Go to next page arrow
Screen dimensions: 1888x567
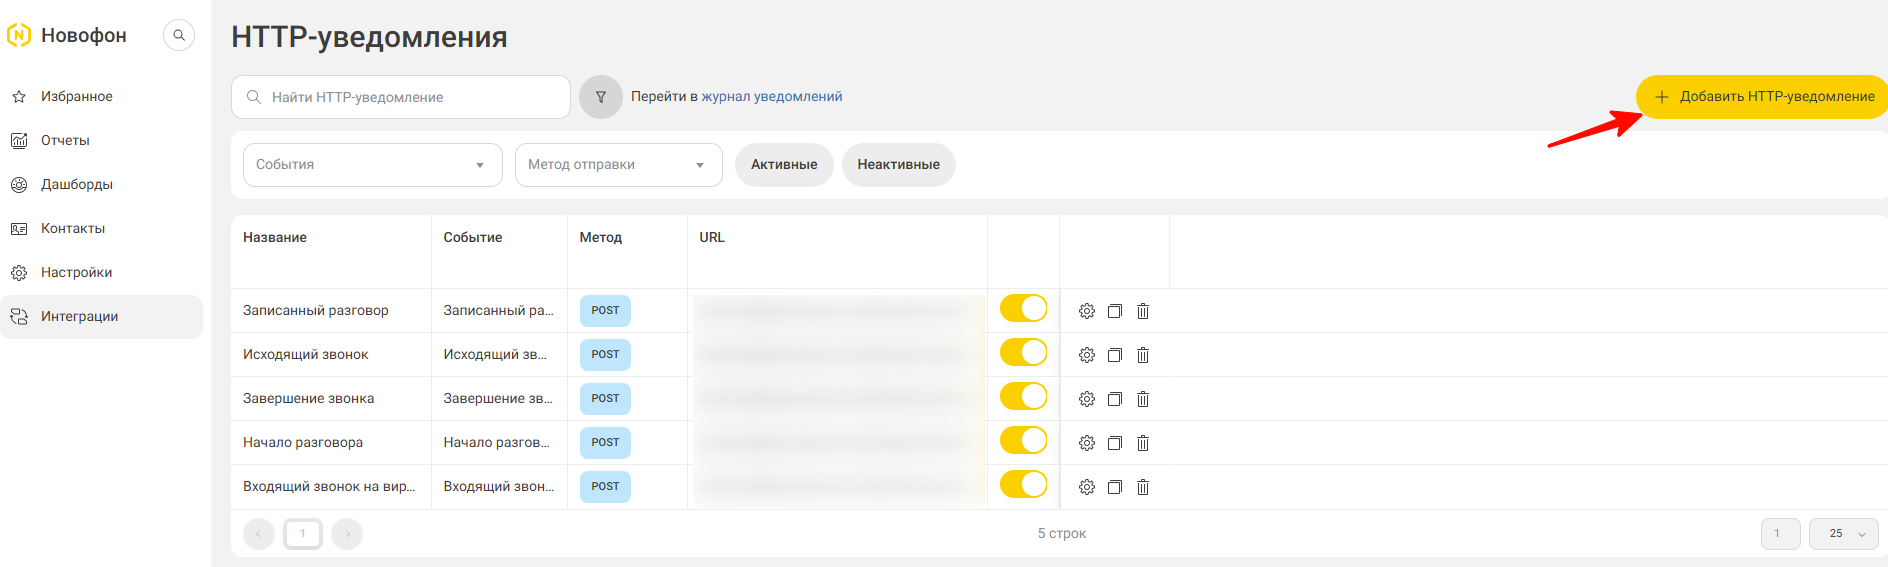coord(347,534)
